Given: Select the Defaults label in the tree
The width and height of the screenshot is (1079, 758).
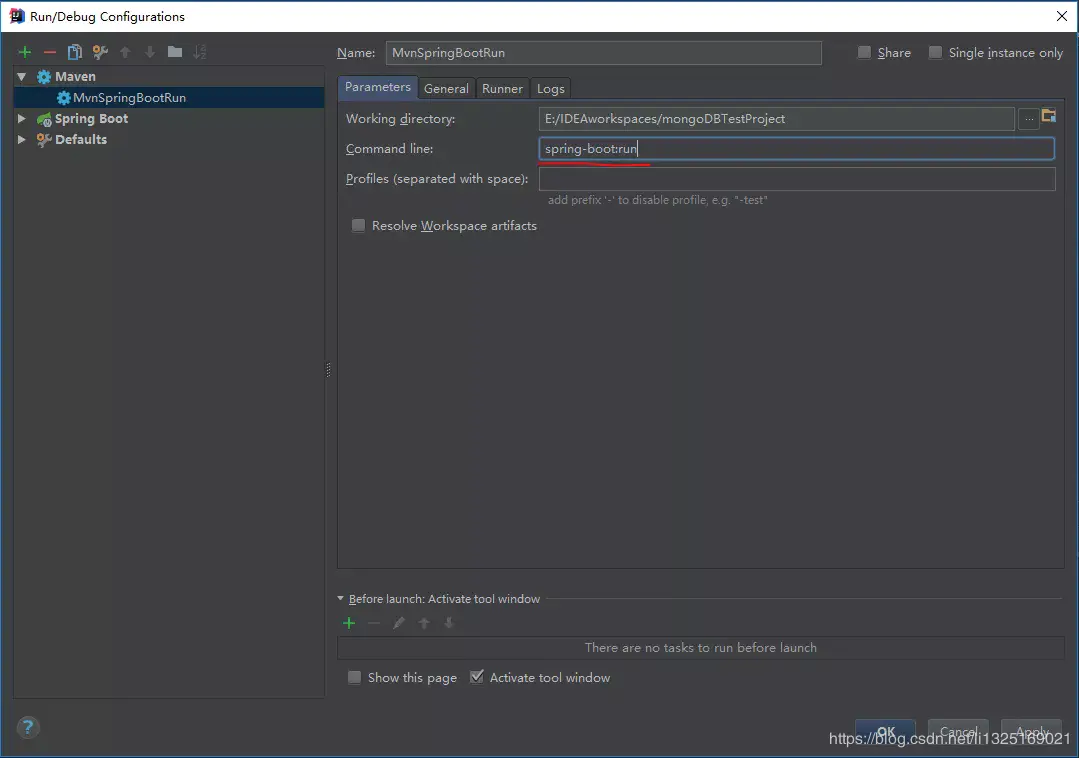Looking at the screenshot, I should [81, 140].
